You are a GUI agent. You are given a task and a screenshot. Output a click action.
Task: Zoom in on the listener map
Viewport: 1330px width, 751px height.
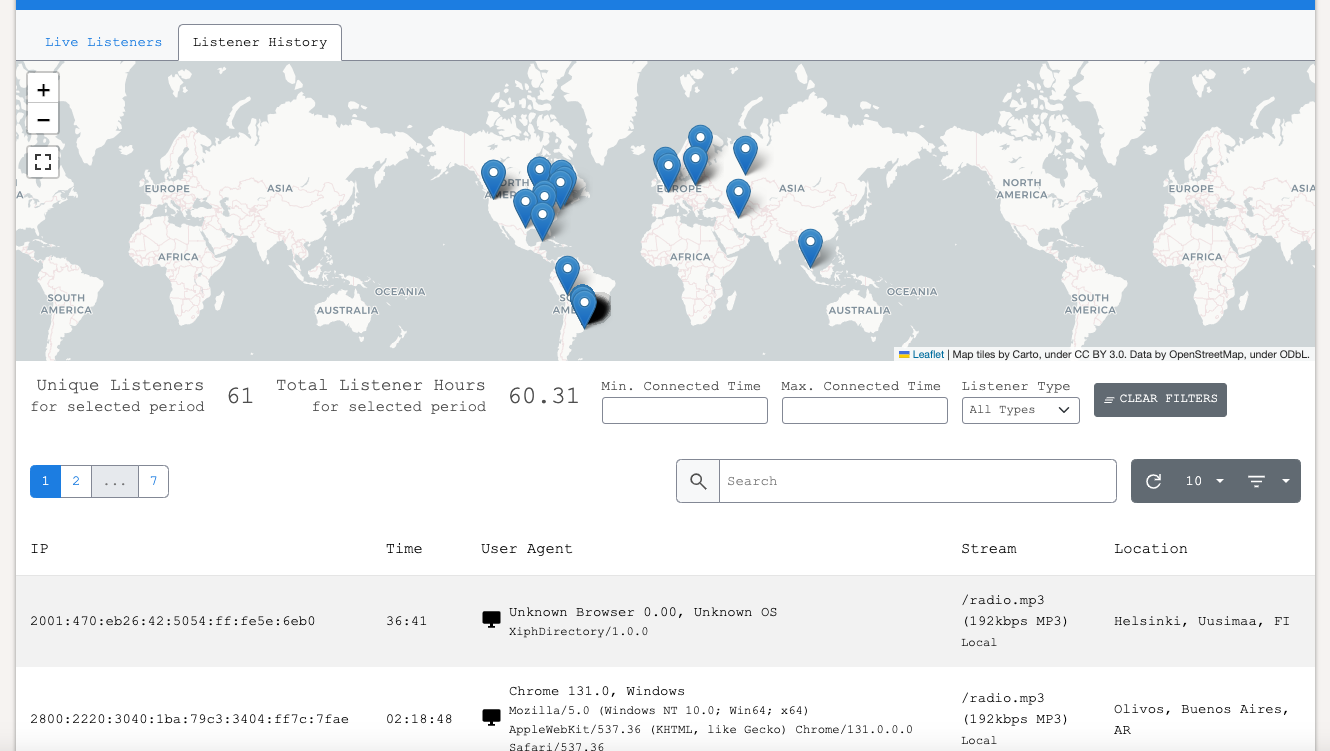(43, 89)
